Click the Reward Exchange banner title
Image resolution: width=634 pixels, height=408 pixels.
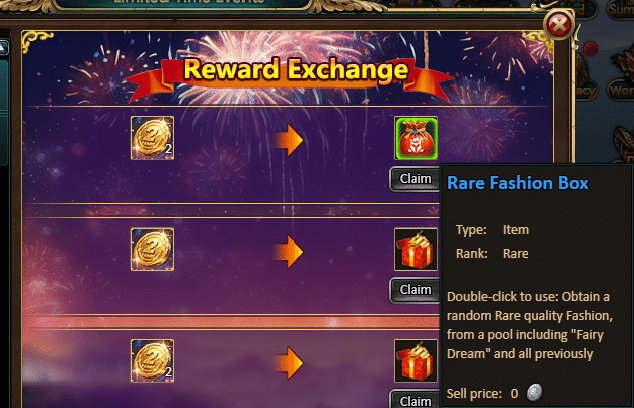coord(296,70)
